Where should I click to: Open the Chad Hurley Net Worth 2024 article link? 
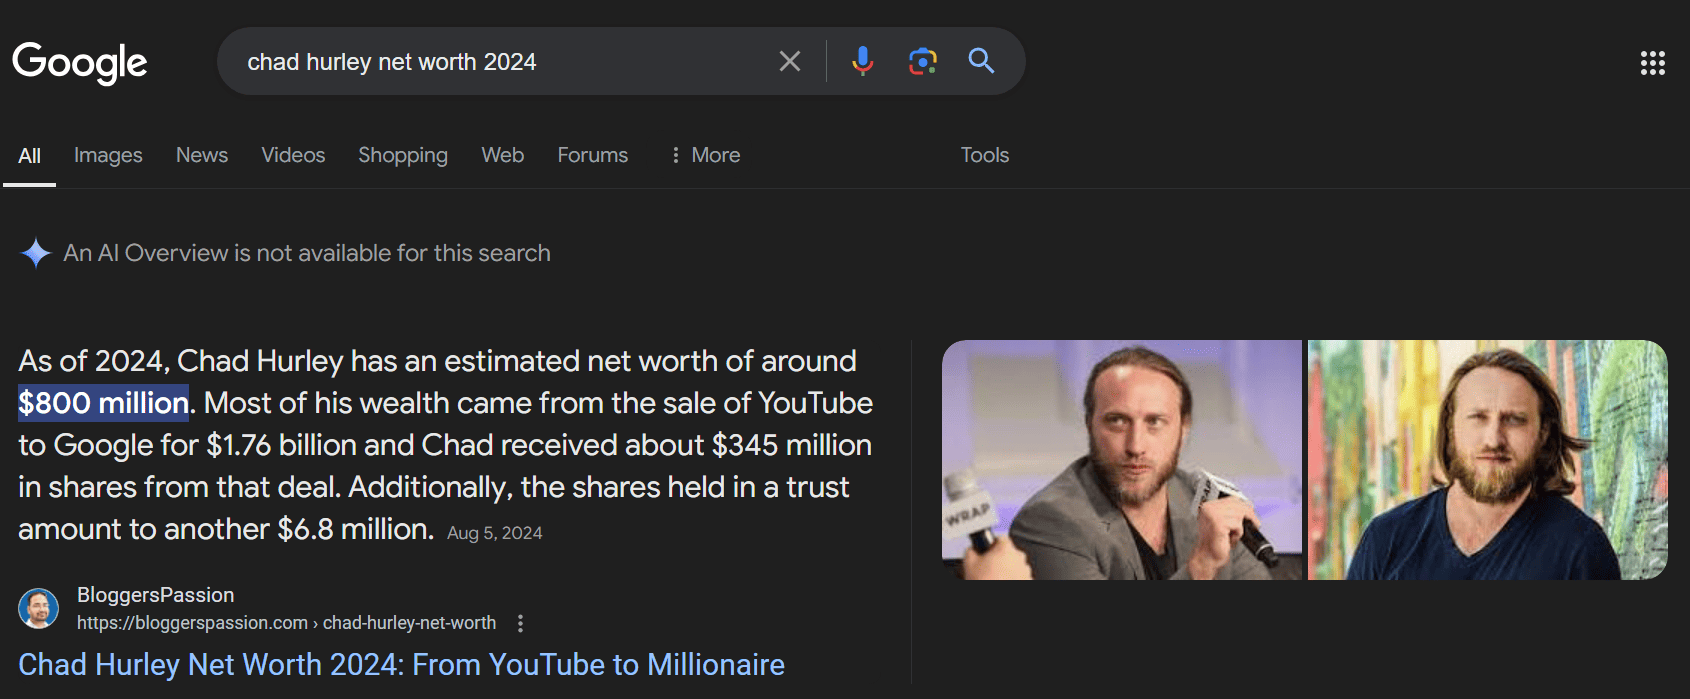(402, 664)
